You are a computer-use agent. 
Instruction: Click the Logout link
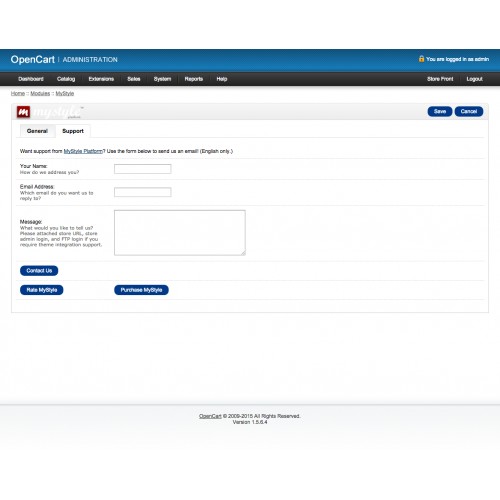474,79
